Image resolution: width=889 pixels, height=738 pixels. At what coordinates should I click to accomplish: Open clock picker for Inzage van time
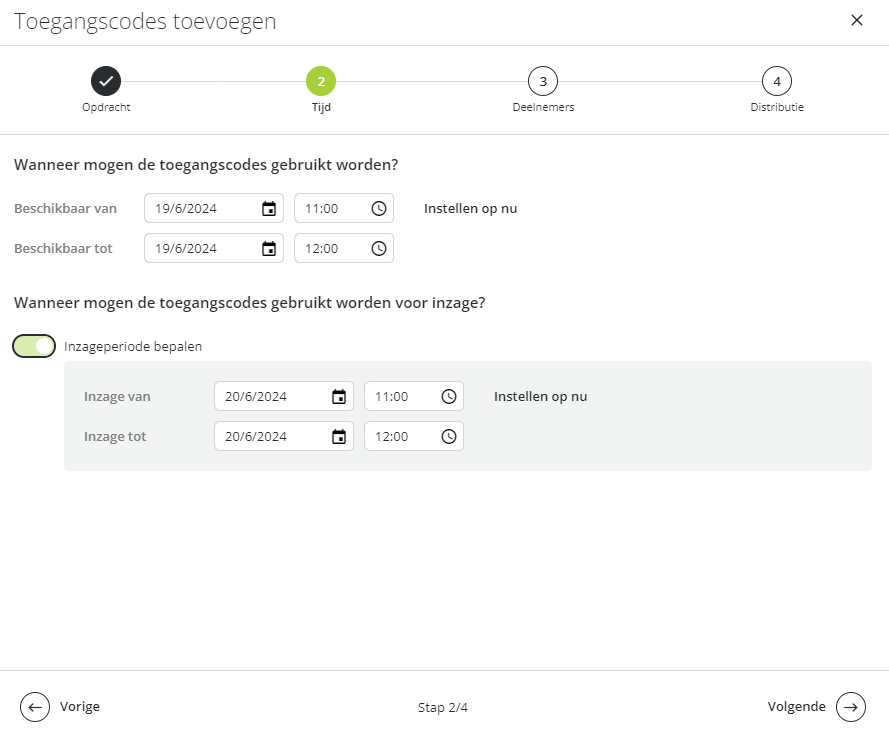click(x=448, y=397)
